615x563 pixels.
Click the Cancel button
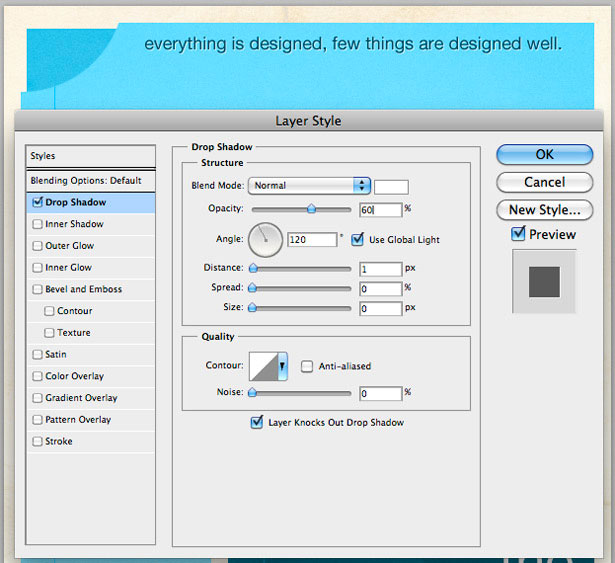tap(544, 182)
